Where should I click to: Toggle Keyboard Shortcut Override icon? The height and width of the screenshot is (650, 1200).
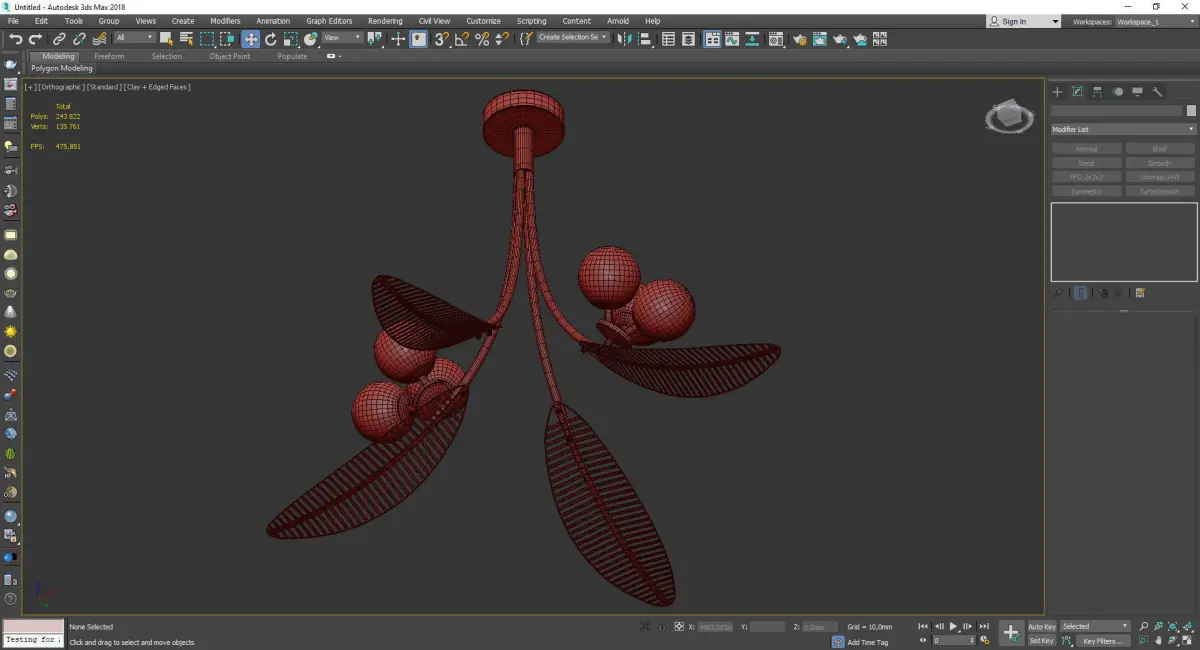(x=419, y=39)
